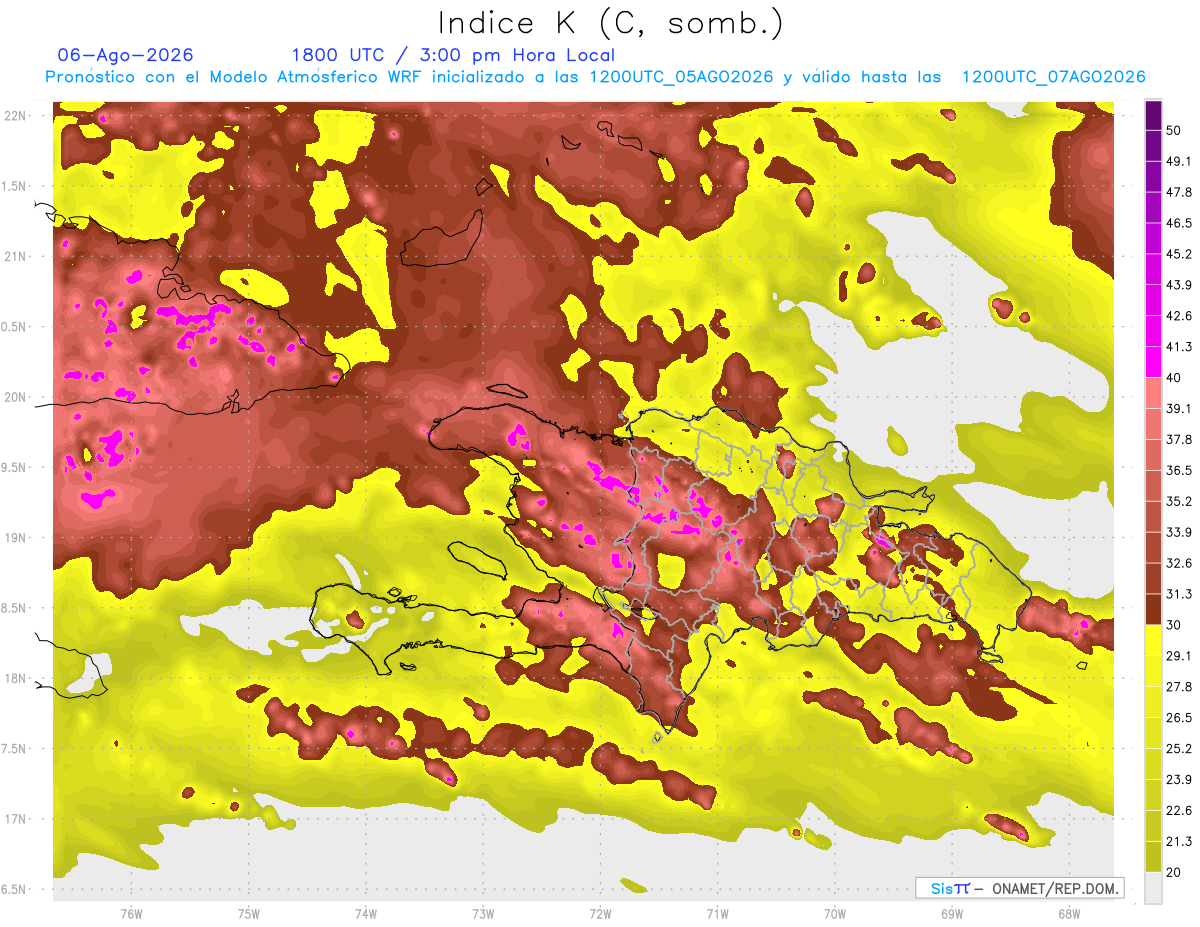Click the "19N" latitude label
The width and height of the screenshot is (1200, 927).
[17, 537]
